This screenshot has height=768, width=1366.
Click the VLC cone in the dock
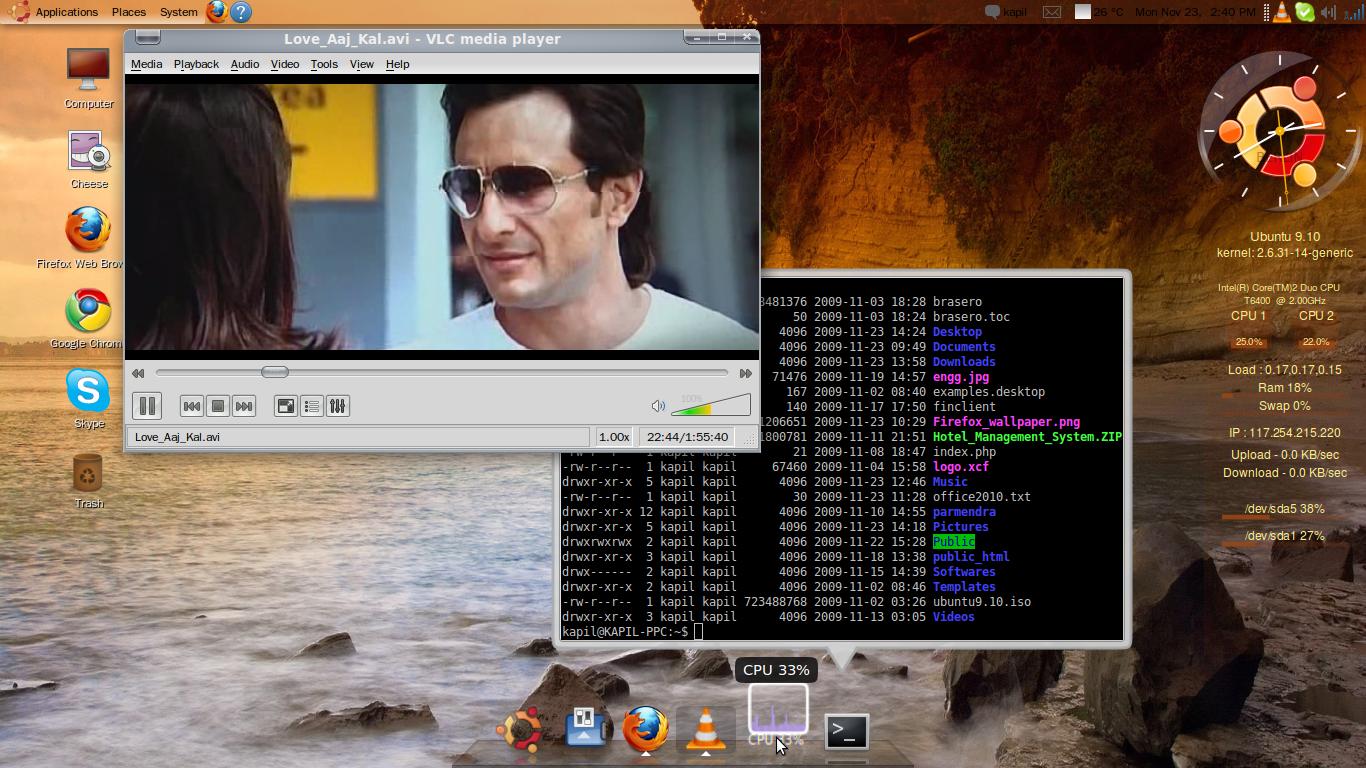[x=706, y=729]
